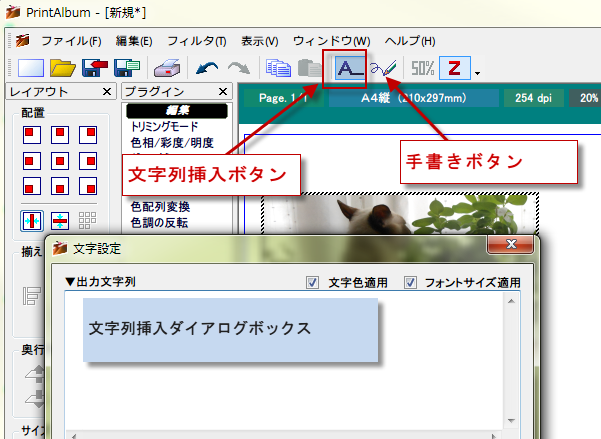Expand the dropdown arrow beside the Z button

(x=478, y=73)
